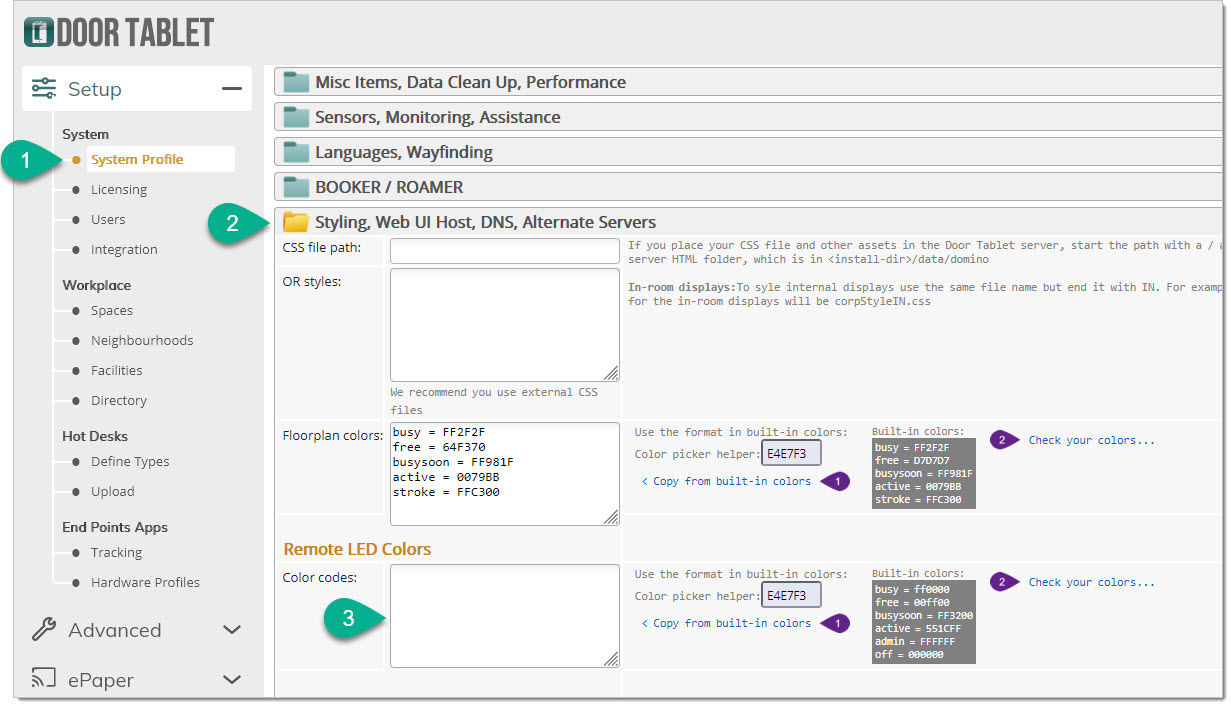Open the Floorplan color picker helper

[x=791, y=454]
